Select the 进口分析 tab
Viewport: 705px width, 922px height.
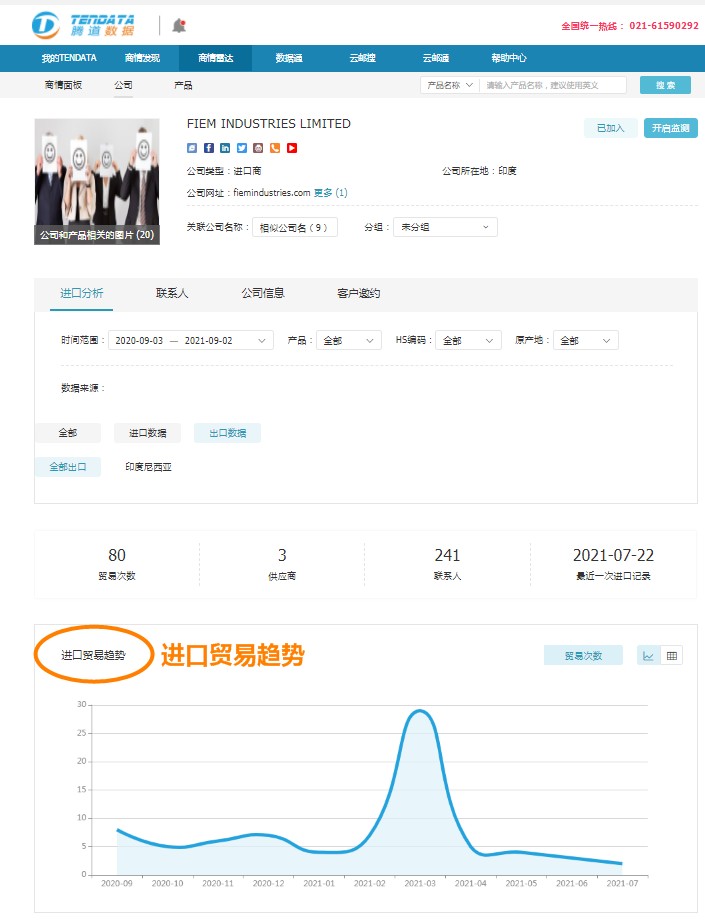[81, 293]
